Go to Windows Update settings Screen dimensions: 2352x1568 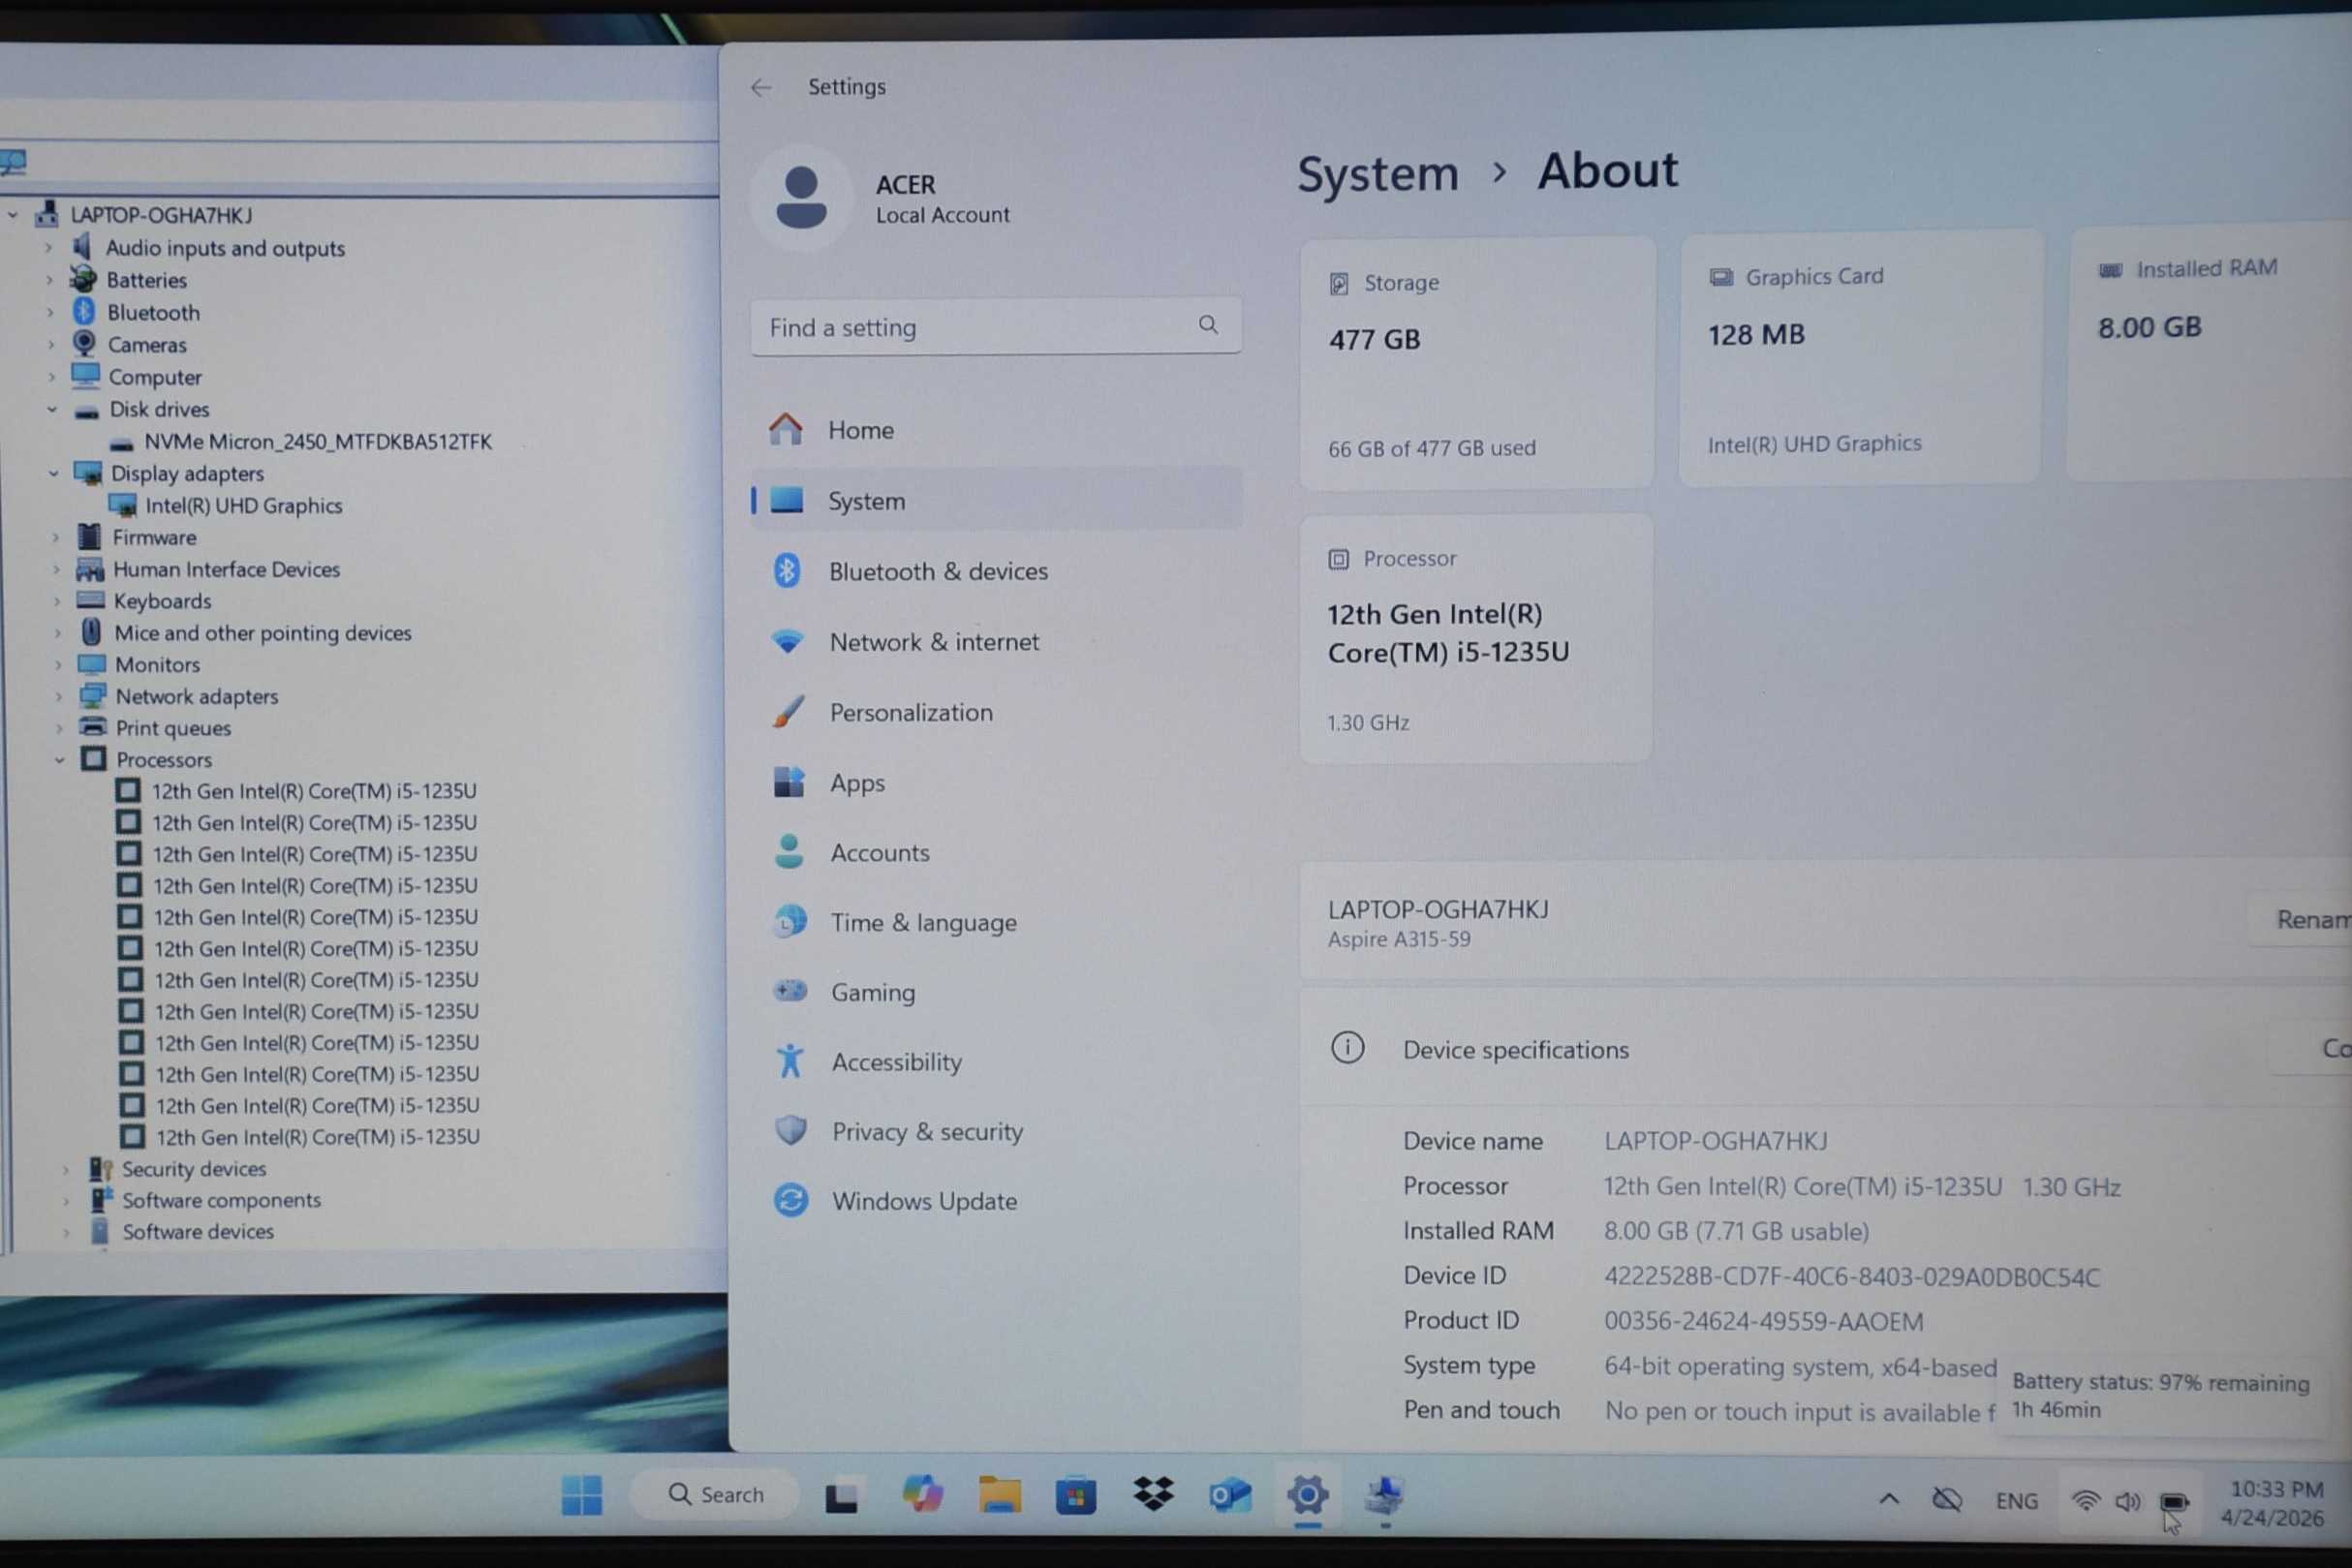(923, 1201)
